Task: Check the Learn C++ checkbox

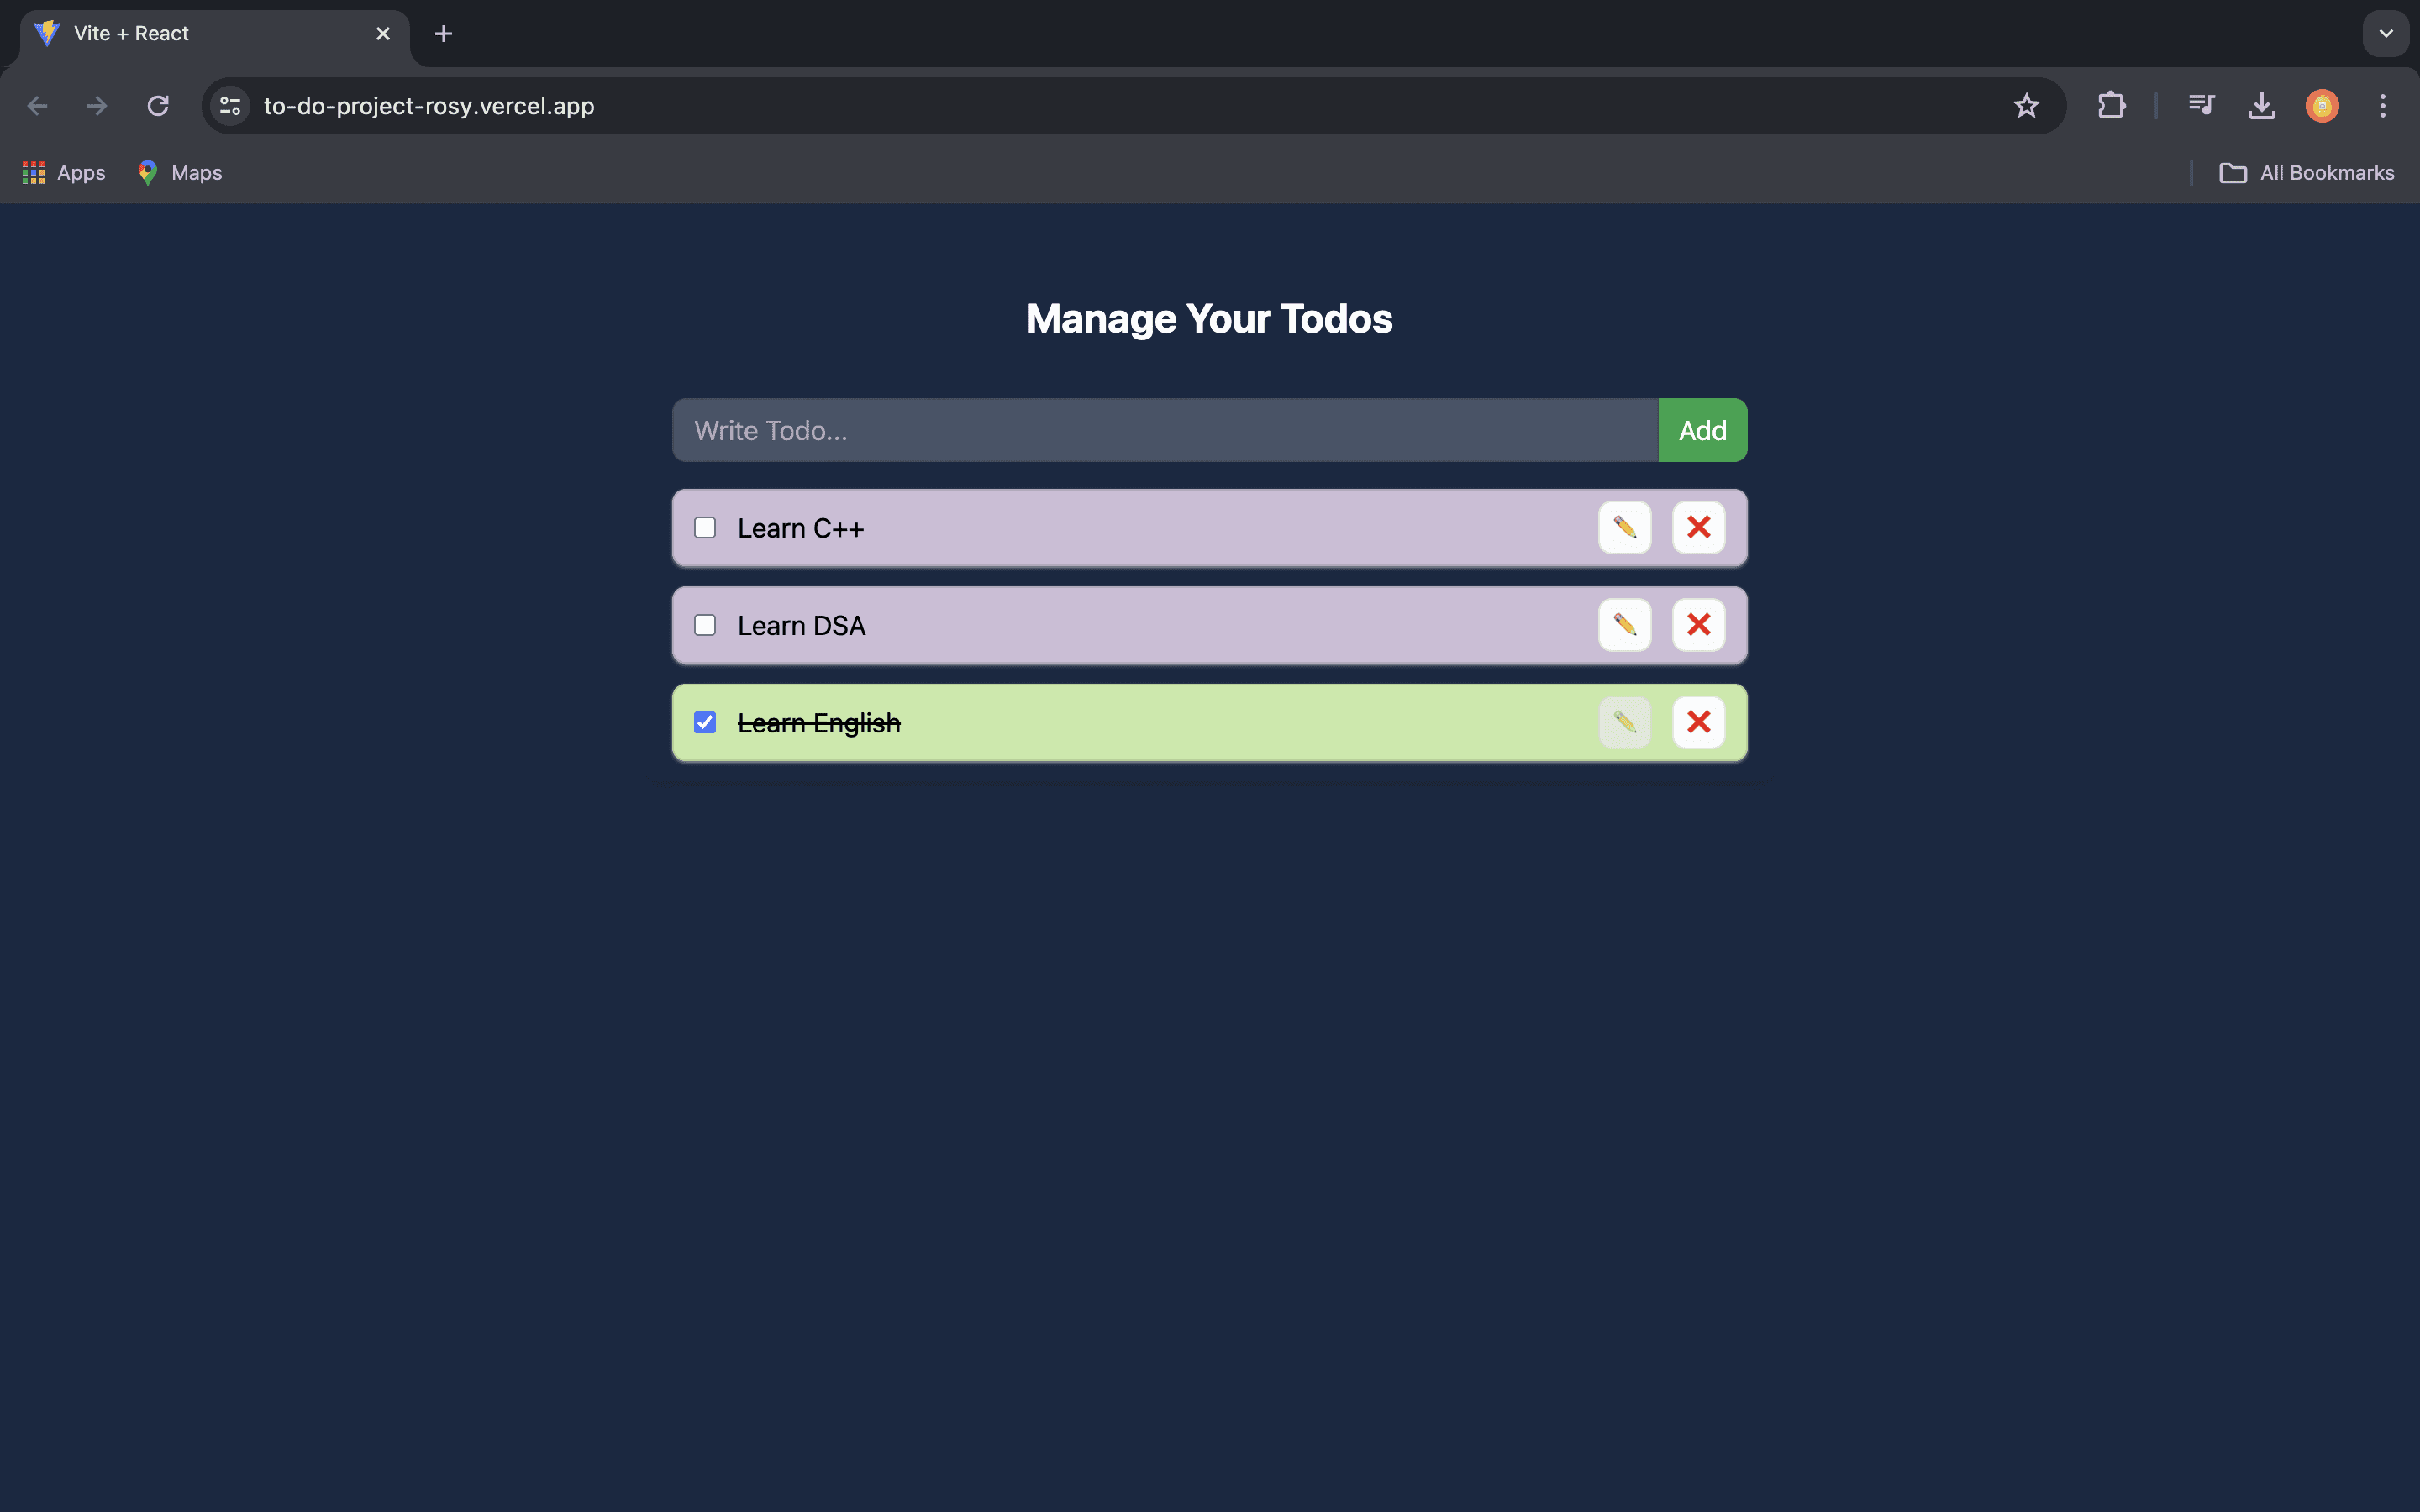Action: [705, 528]
